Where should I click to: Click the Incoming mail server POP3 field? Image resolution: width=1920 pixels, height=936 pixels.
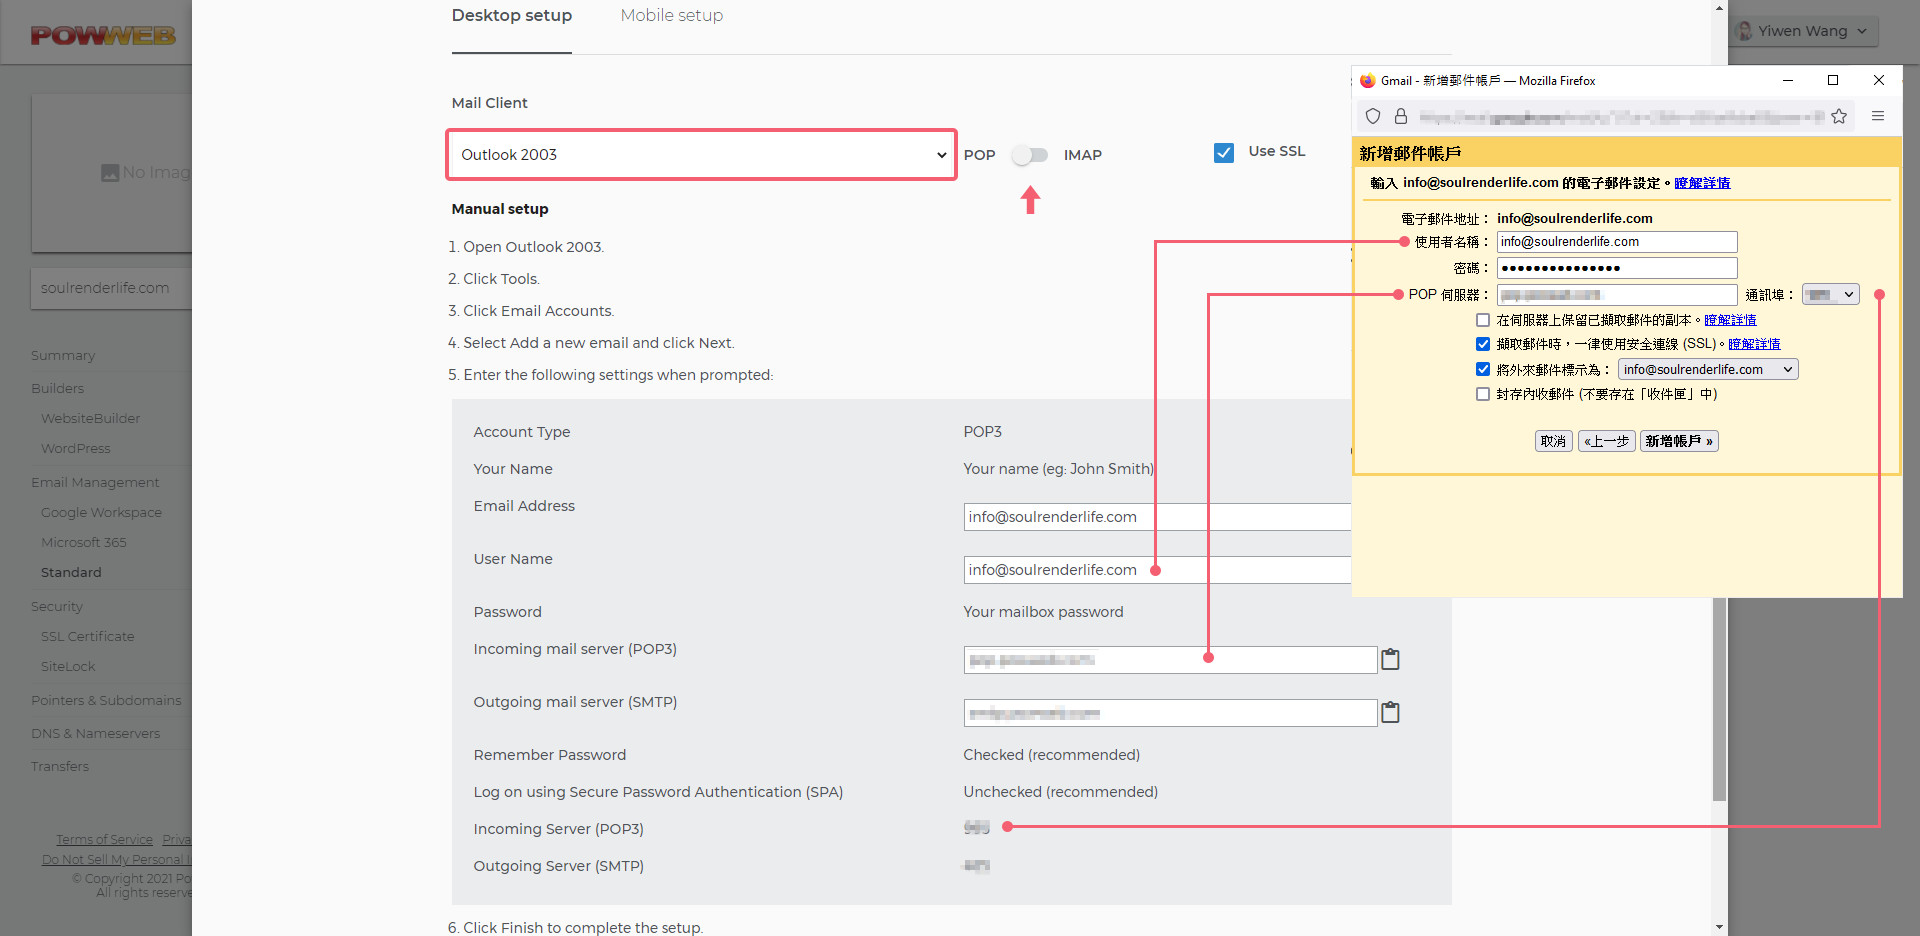click(1170, 660)
